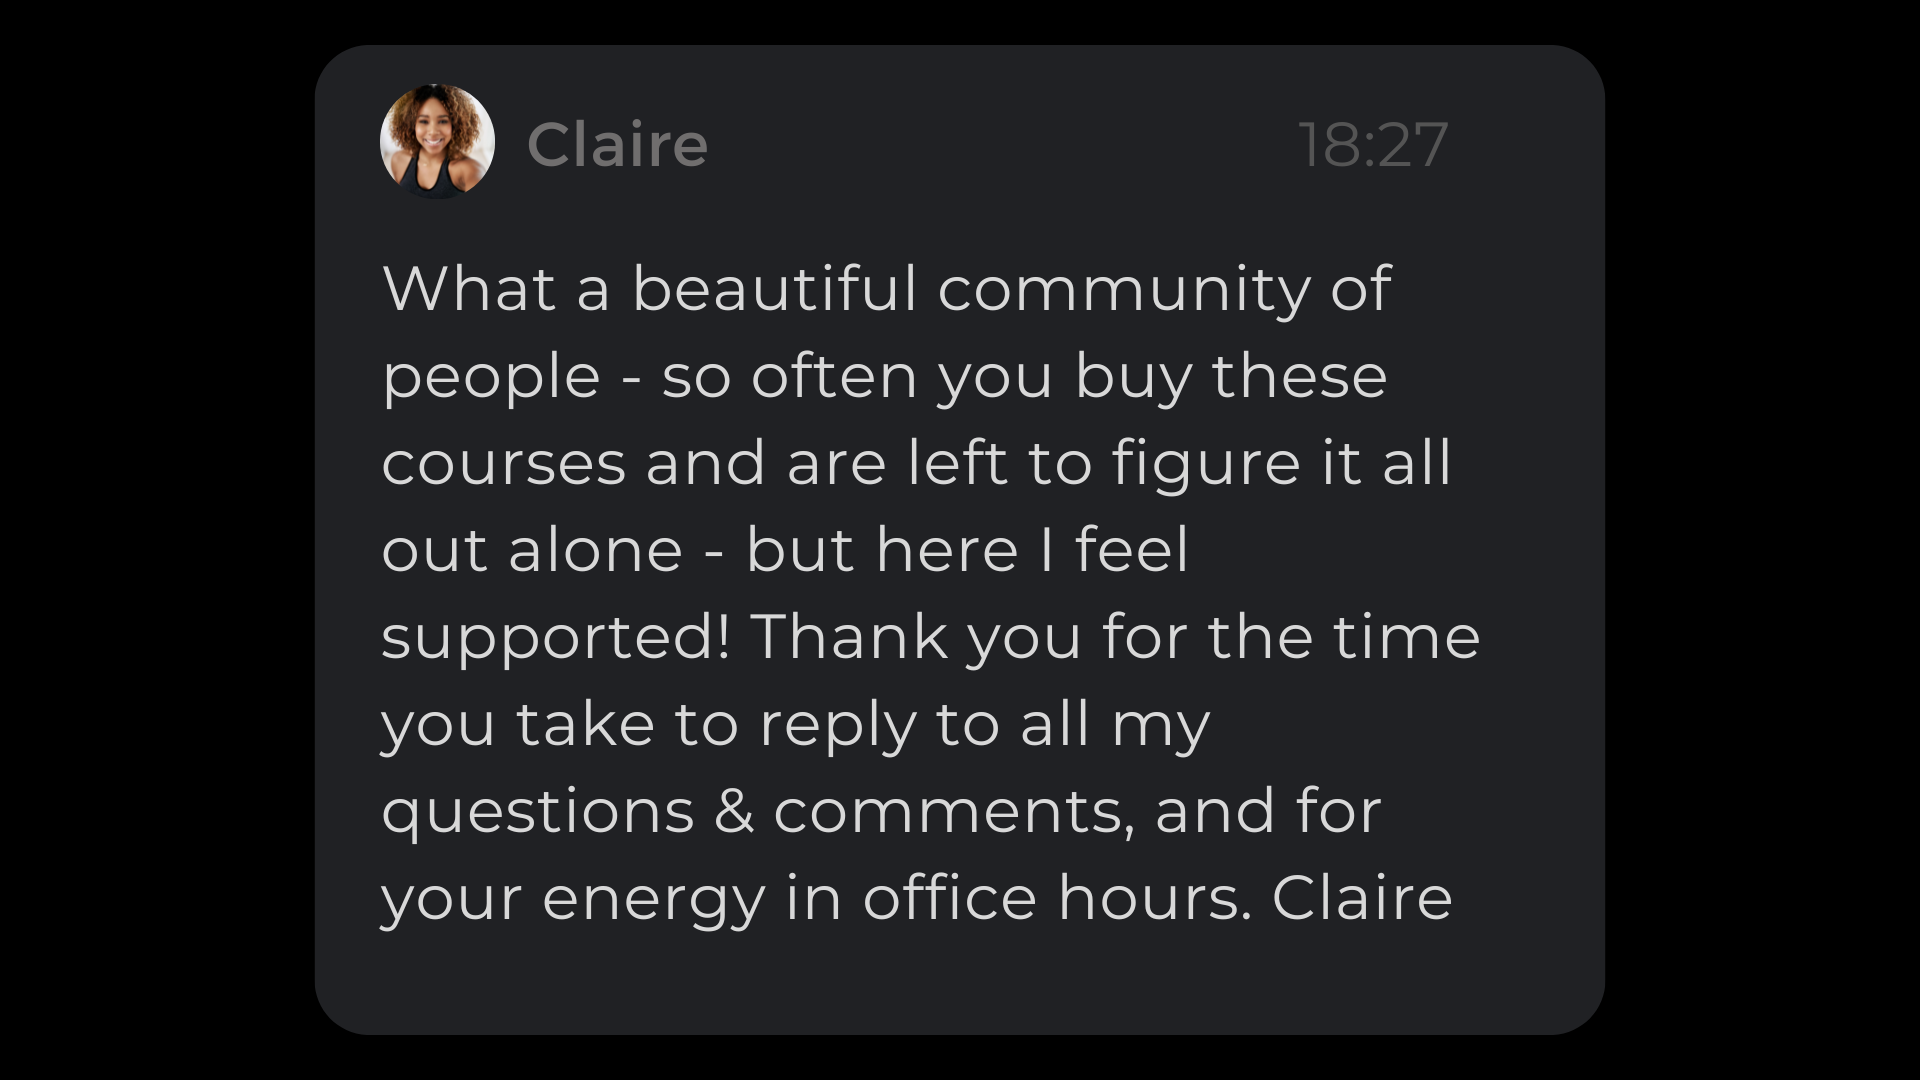Click the word "supported!" in the message

tap(556, 639)
